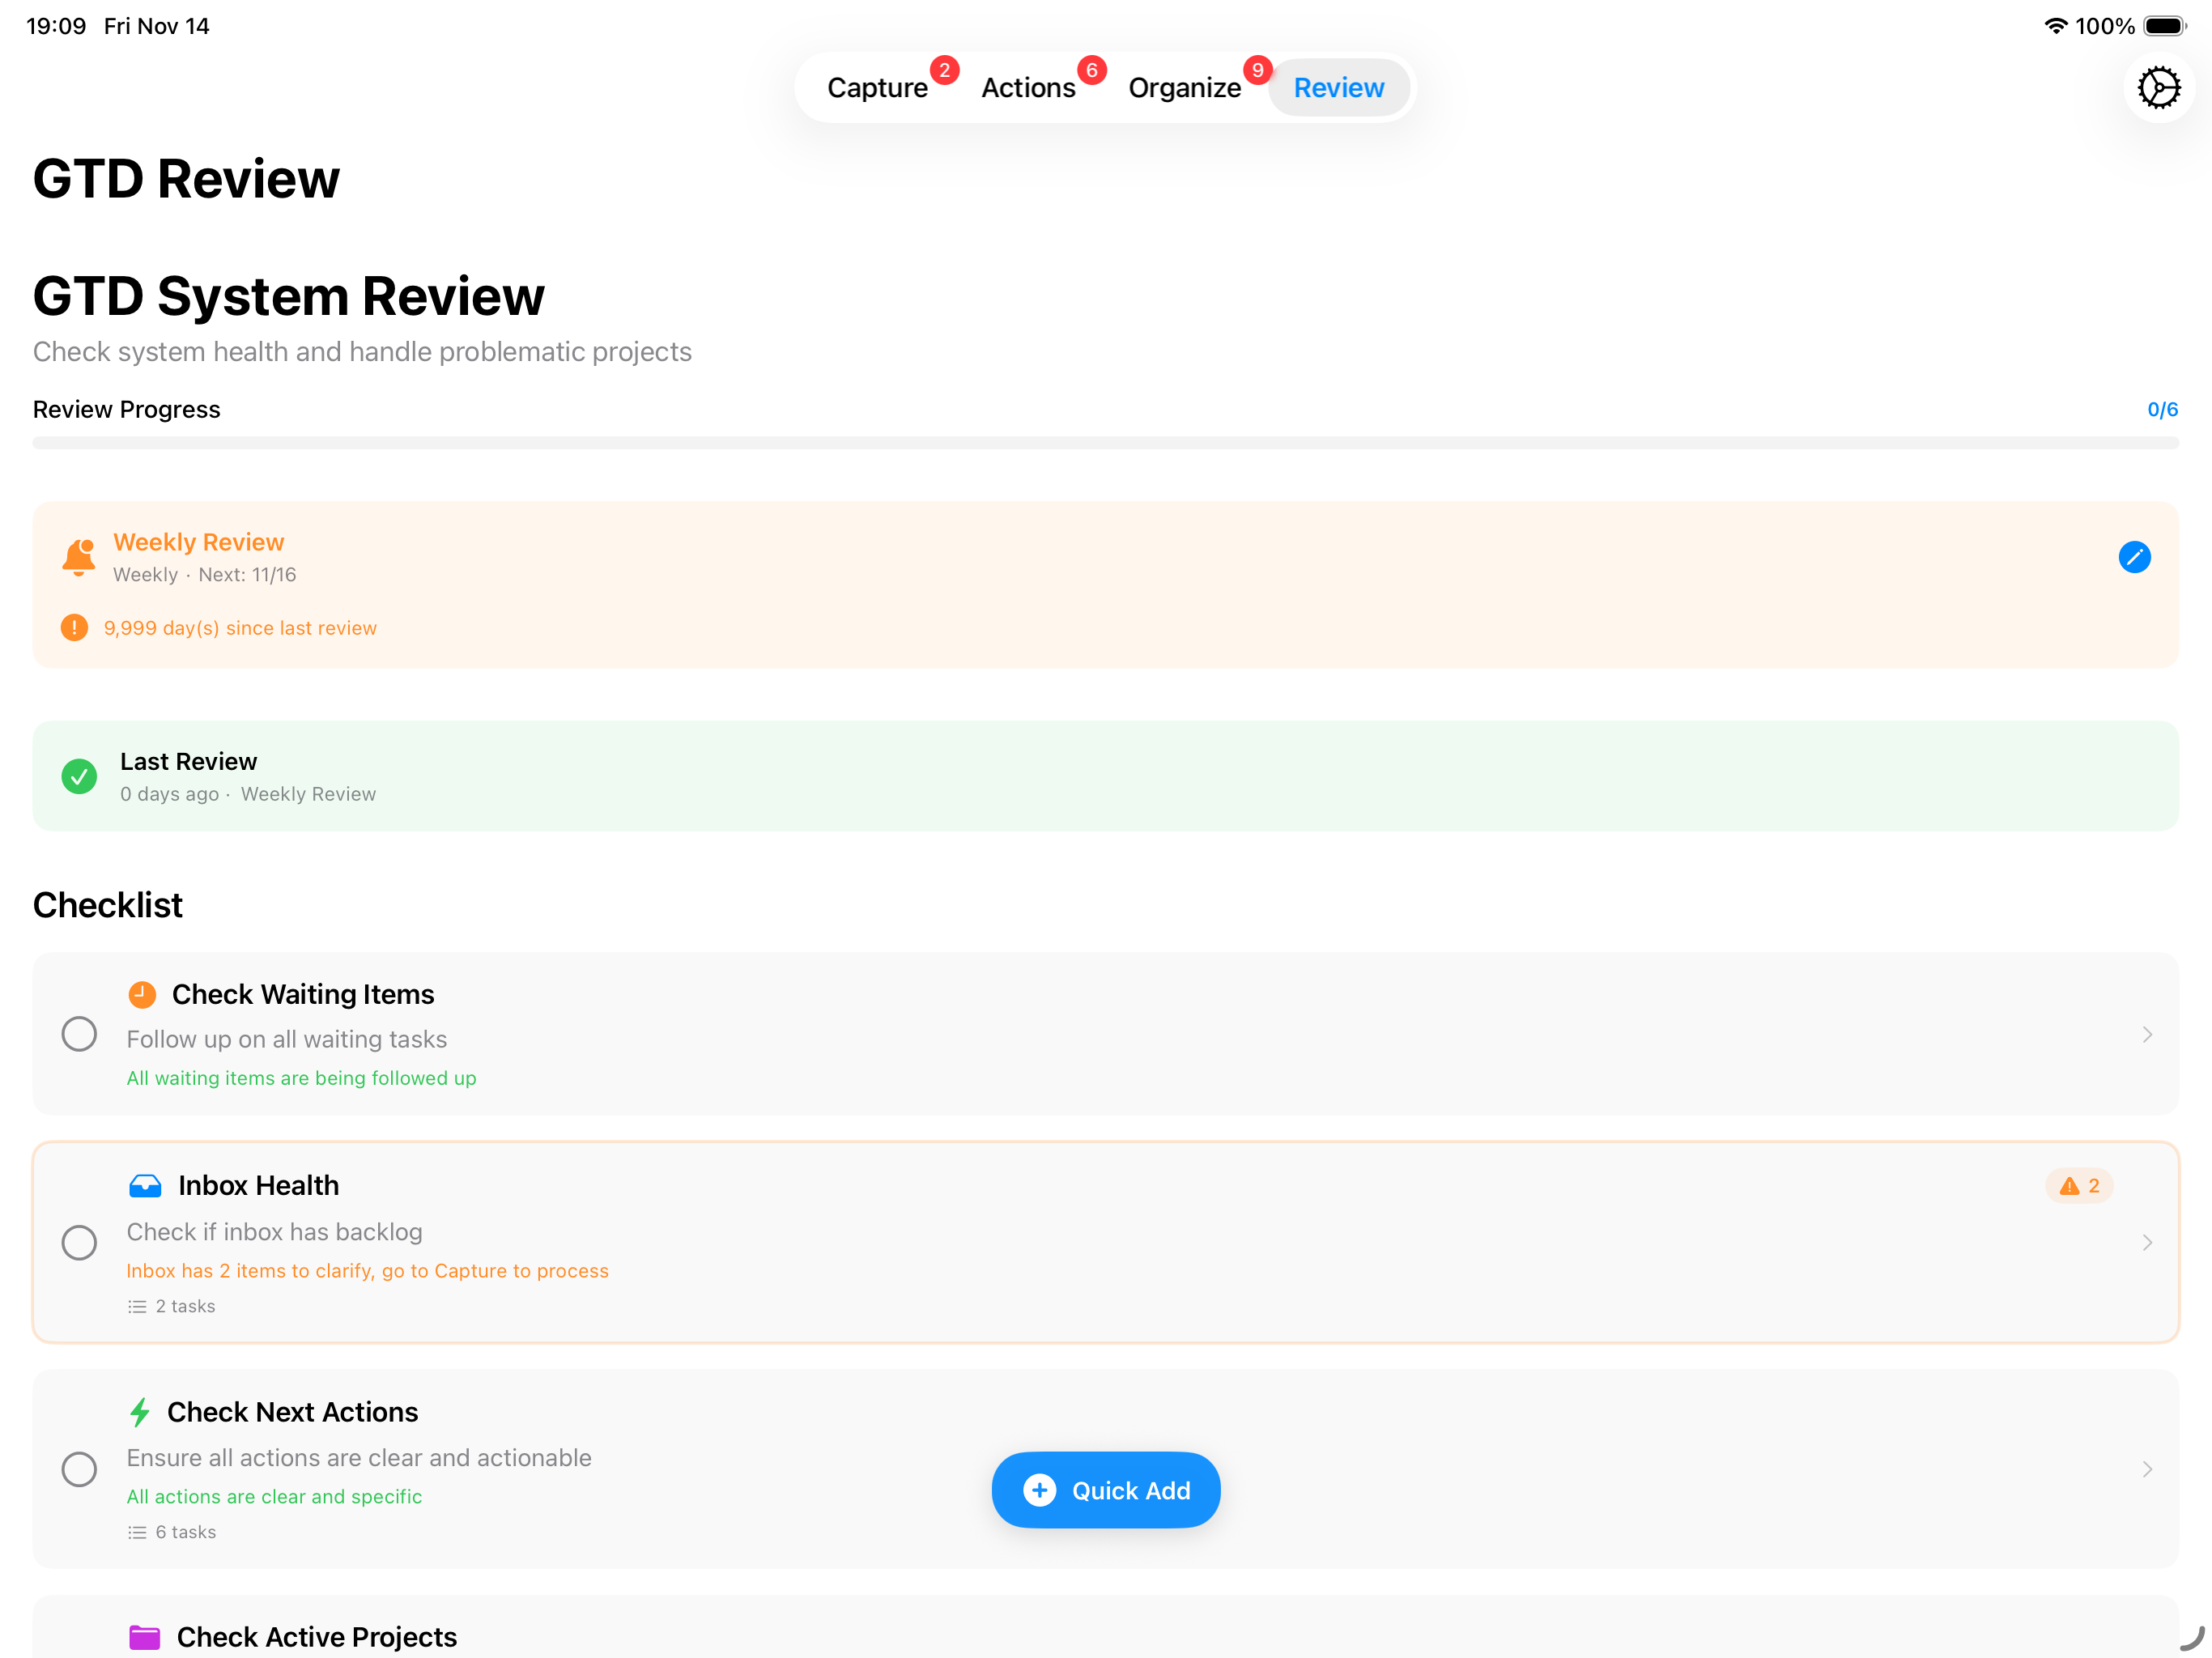Mark Check Next Actions as done
This screenshot has height=1658, width=2212.
click(79, 1469)
